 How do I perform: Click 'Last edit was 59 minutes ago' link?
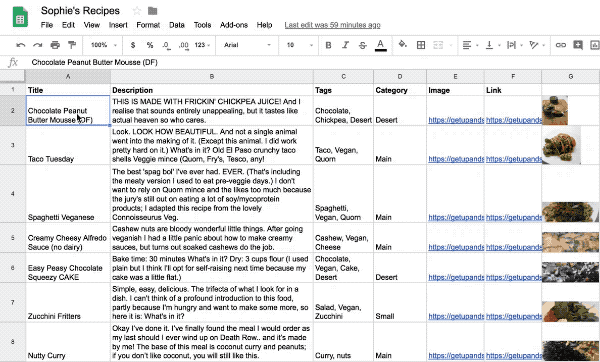coord(333,25)
